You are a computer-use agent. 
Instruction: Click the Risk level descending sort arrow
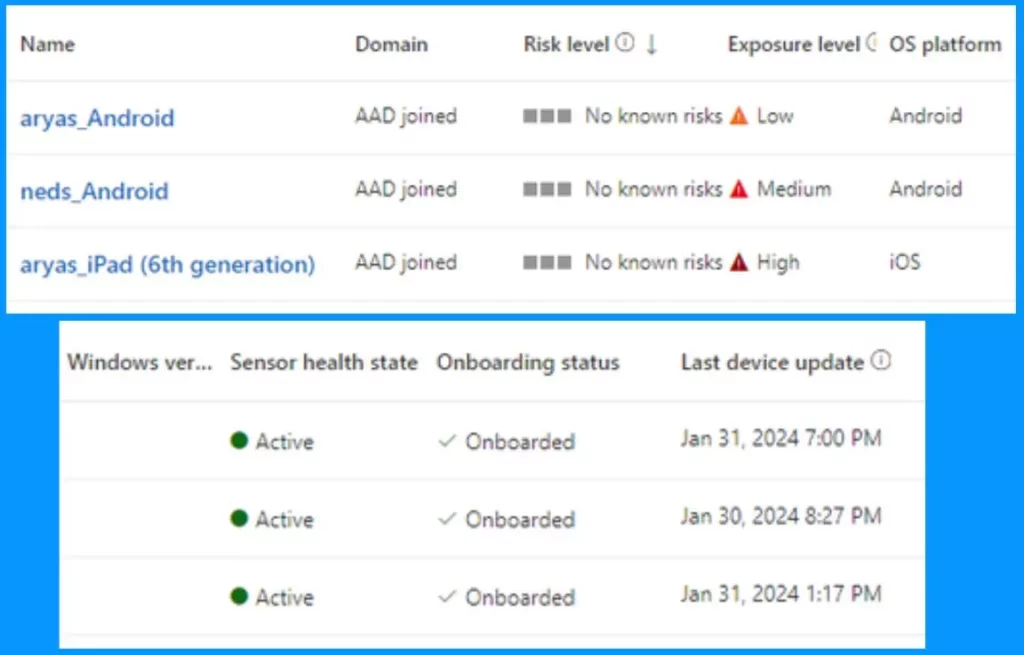651,44
